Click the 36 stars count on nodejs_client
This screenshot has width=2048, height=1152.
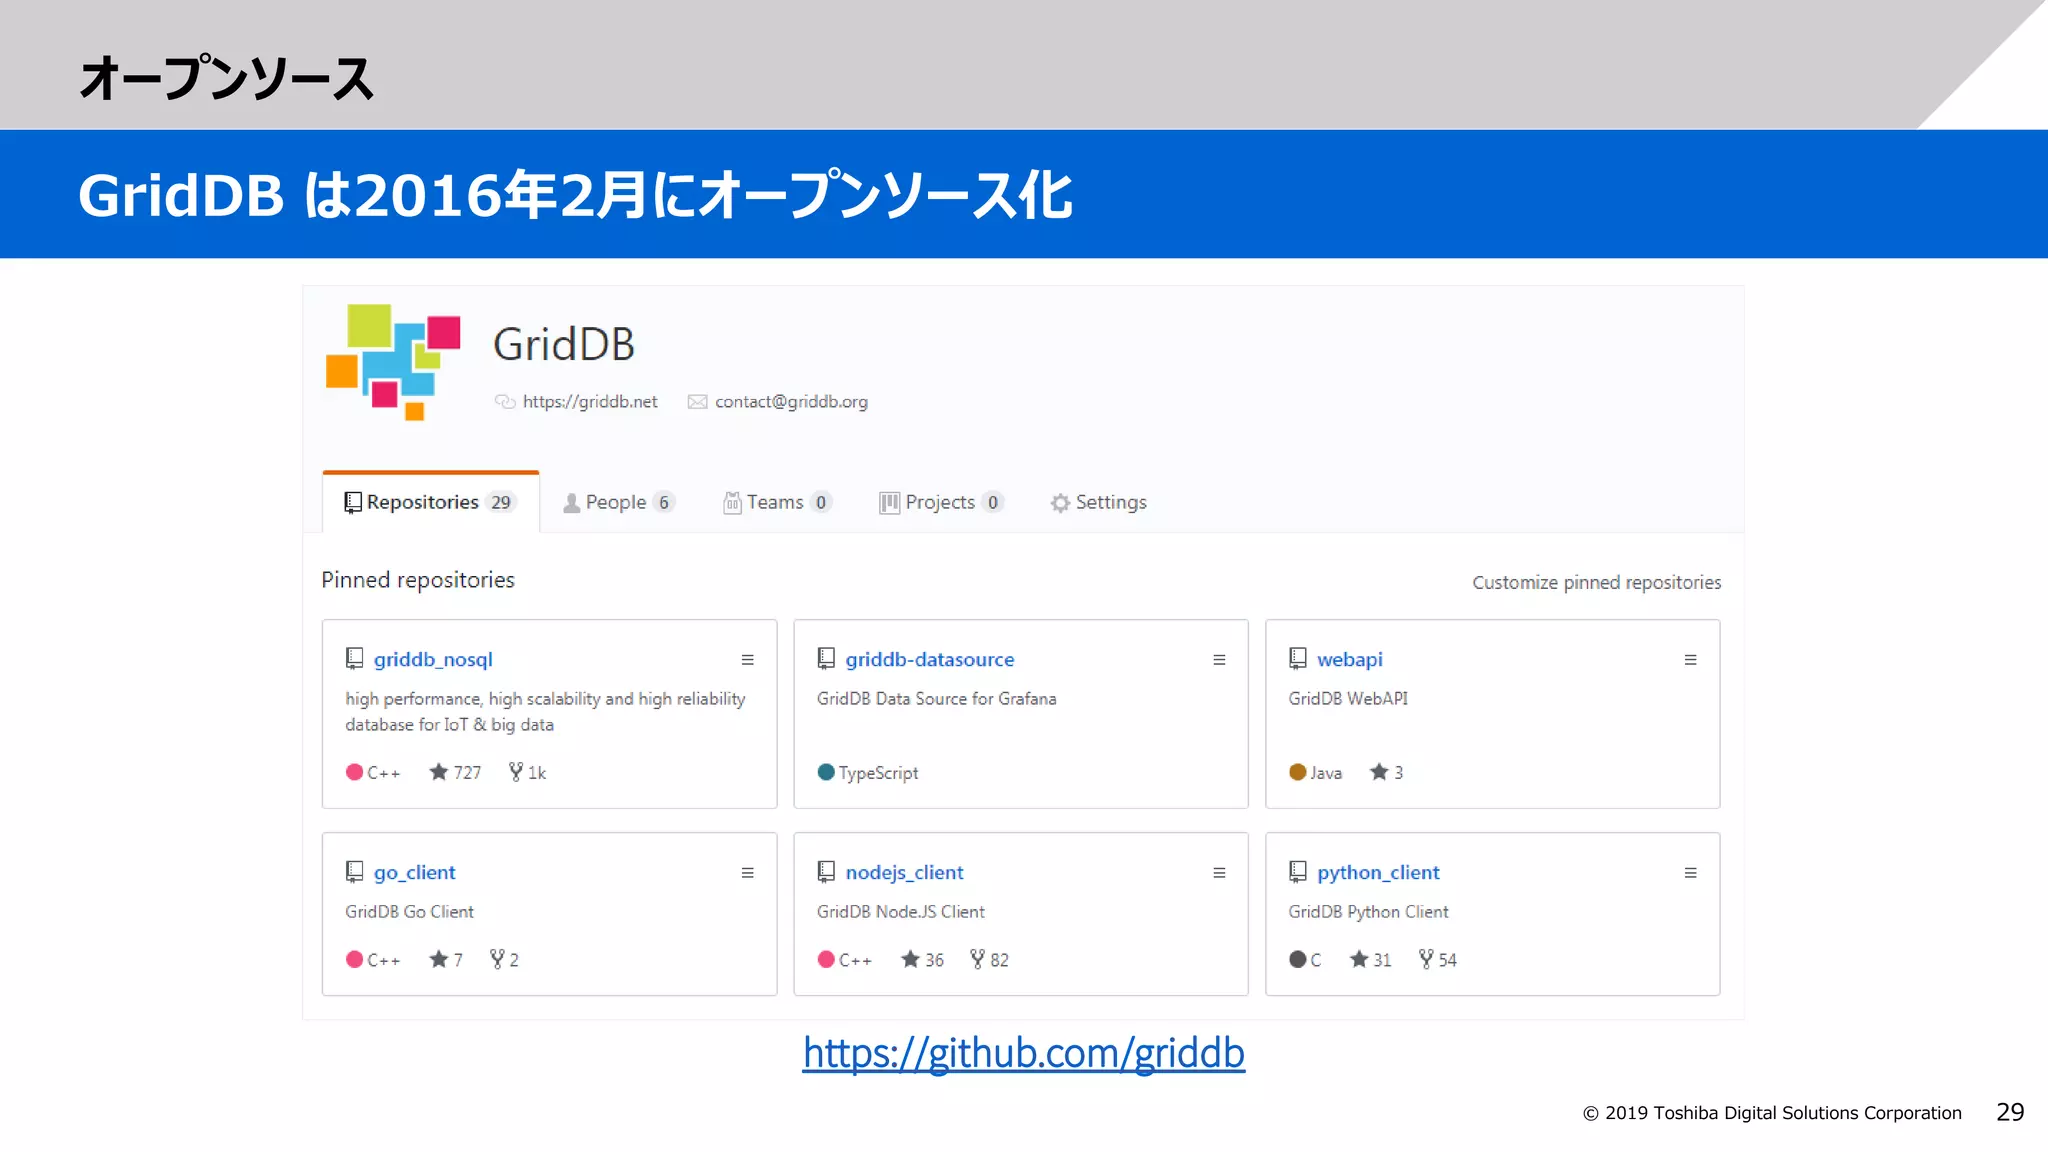point(922,959)
